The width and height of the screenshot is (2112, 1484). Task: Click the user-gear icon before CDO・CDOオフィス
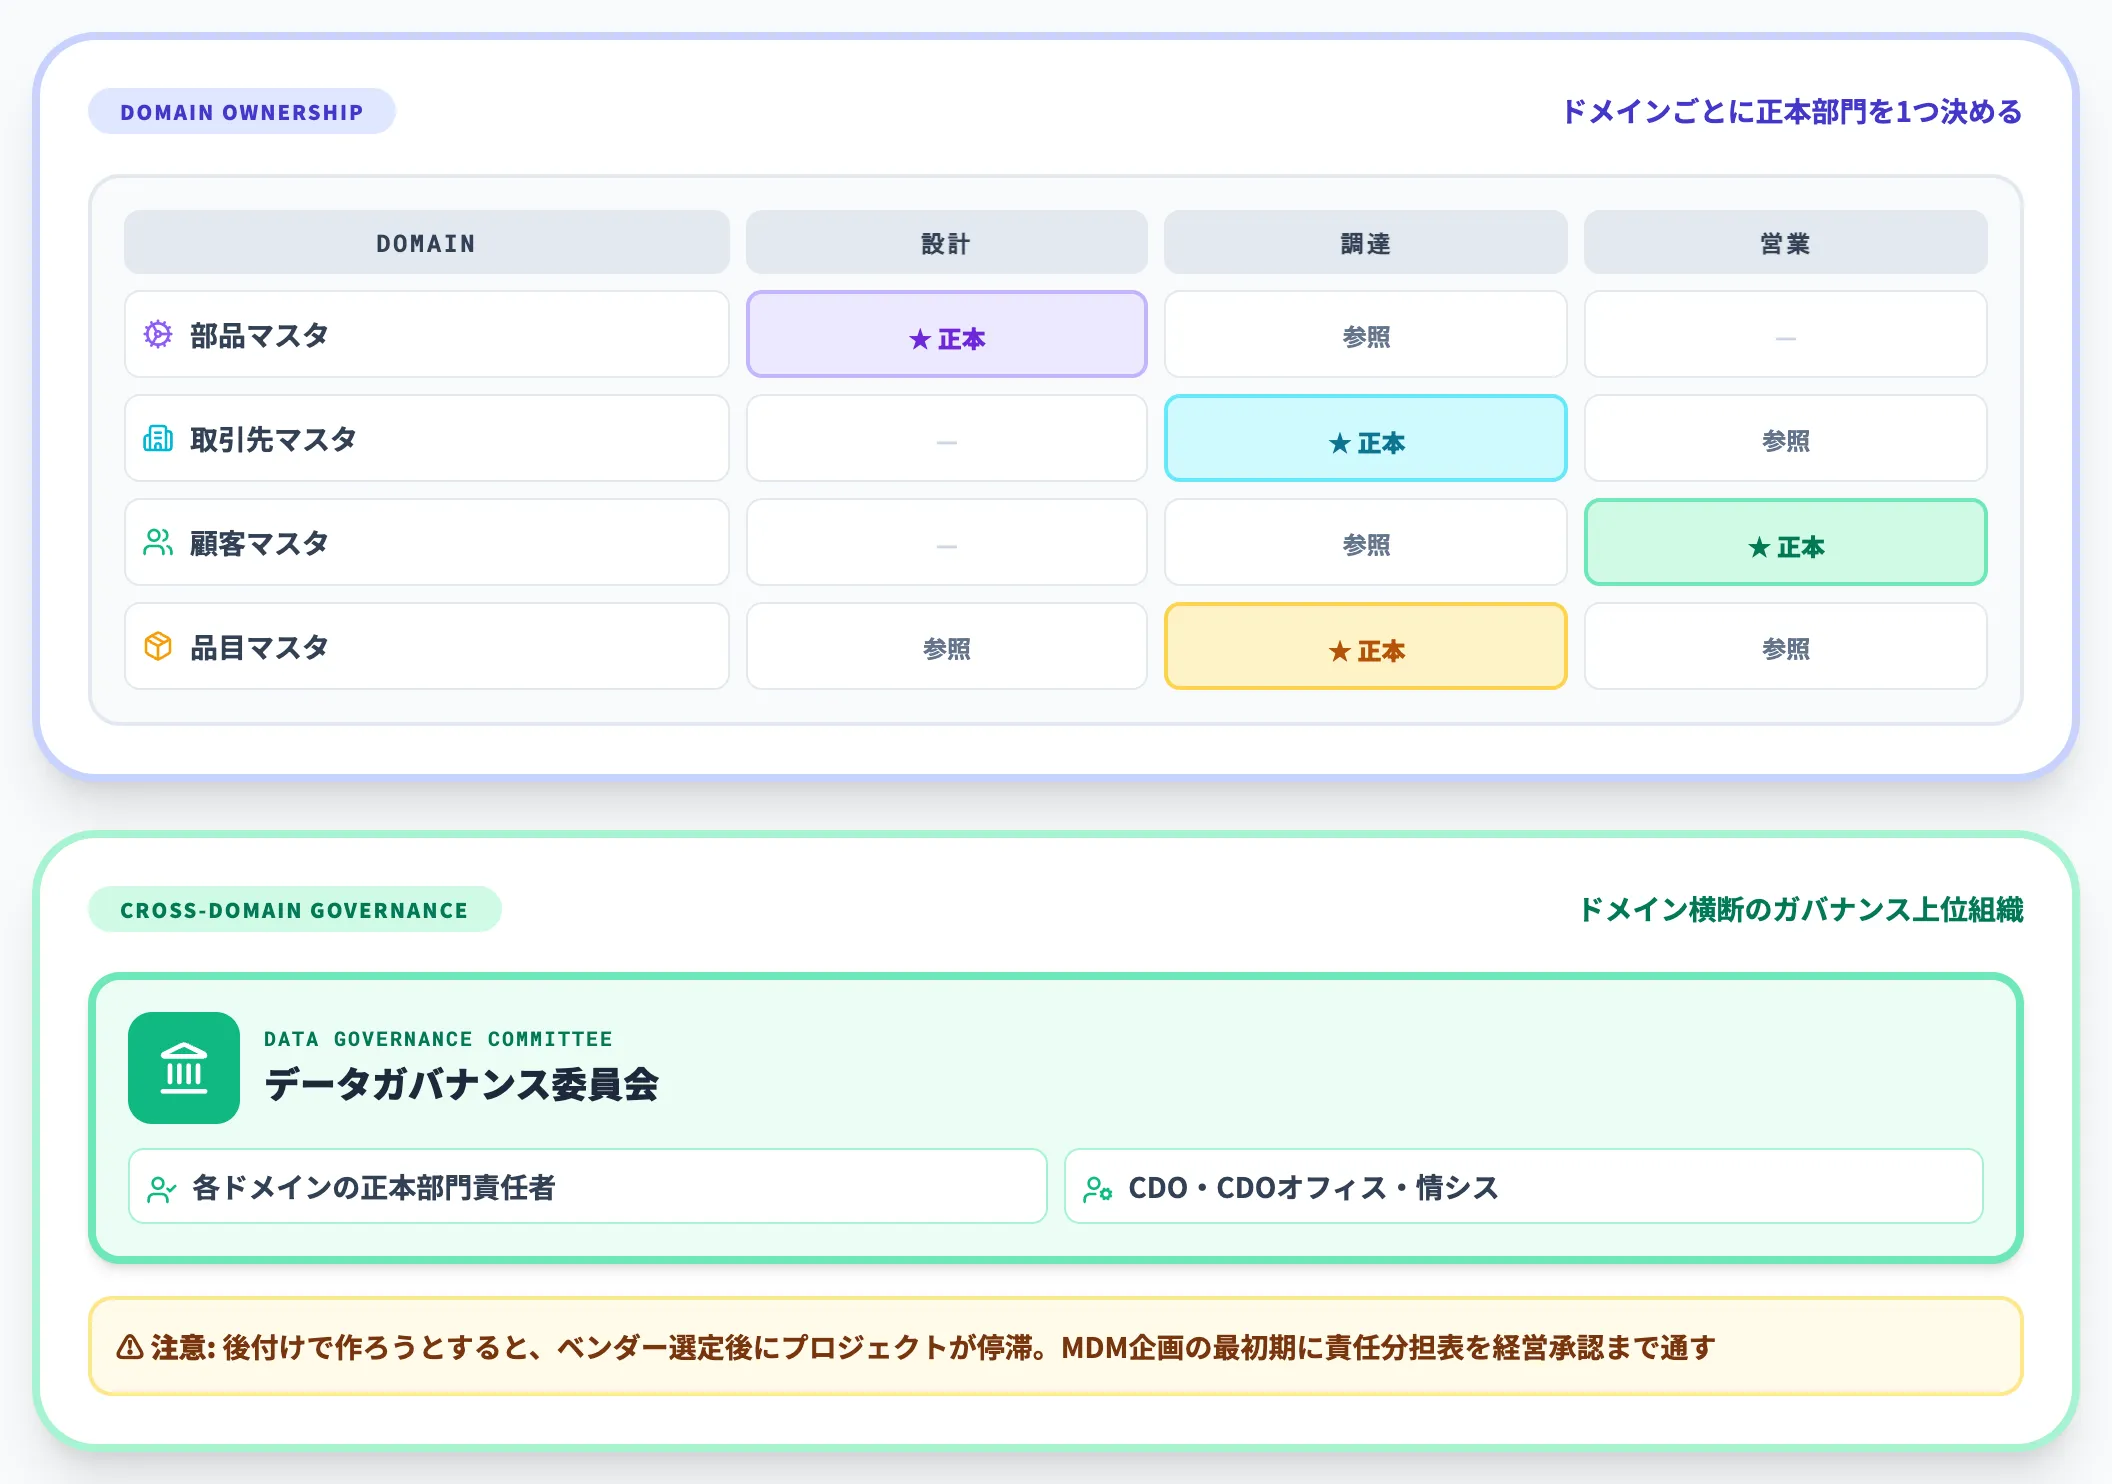click(x=1097, y=1189)
